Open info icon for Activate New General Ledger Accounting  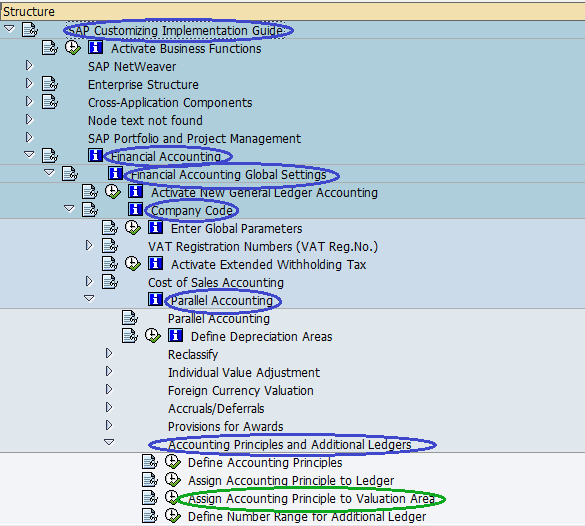click(x=135, y=192)
